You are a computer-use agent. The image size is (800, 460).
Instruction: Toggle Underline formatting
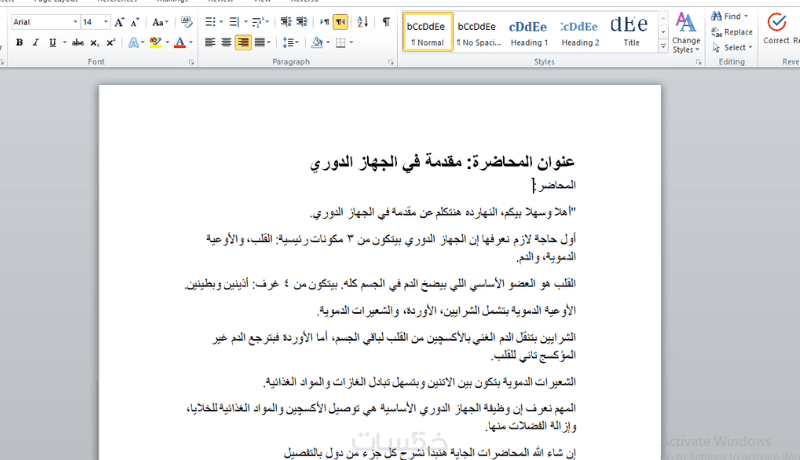pos(53,43)
